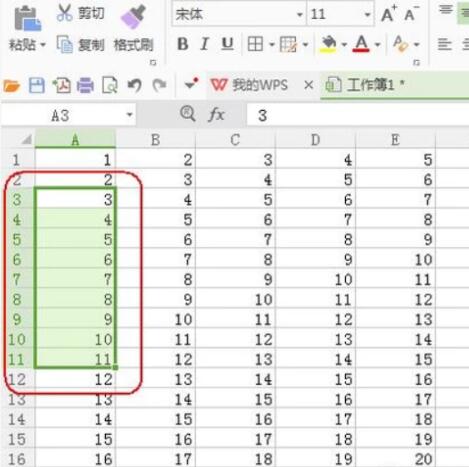Click the Copy (复制) icon
This screenshot has width=469, height=467.
tap(64, 44)
